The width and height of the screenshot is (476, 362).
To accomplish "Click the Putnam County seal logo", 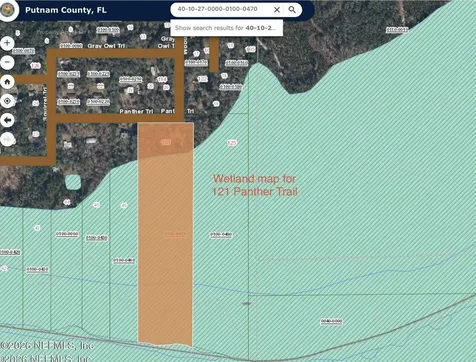I will pyautogui.click(x=7, y=10).
